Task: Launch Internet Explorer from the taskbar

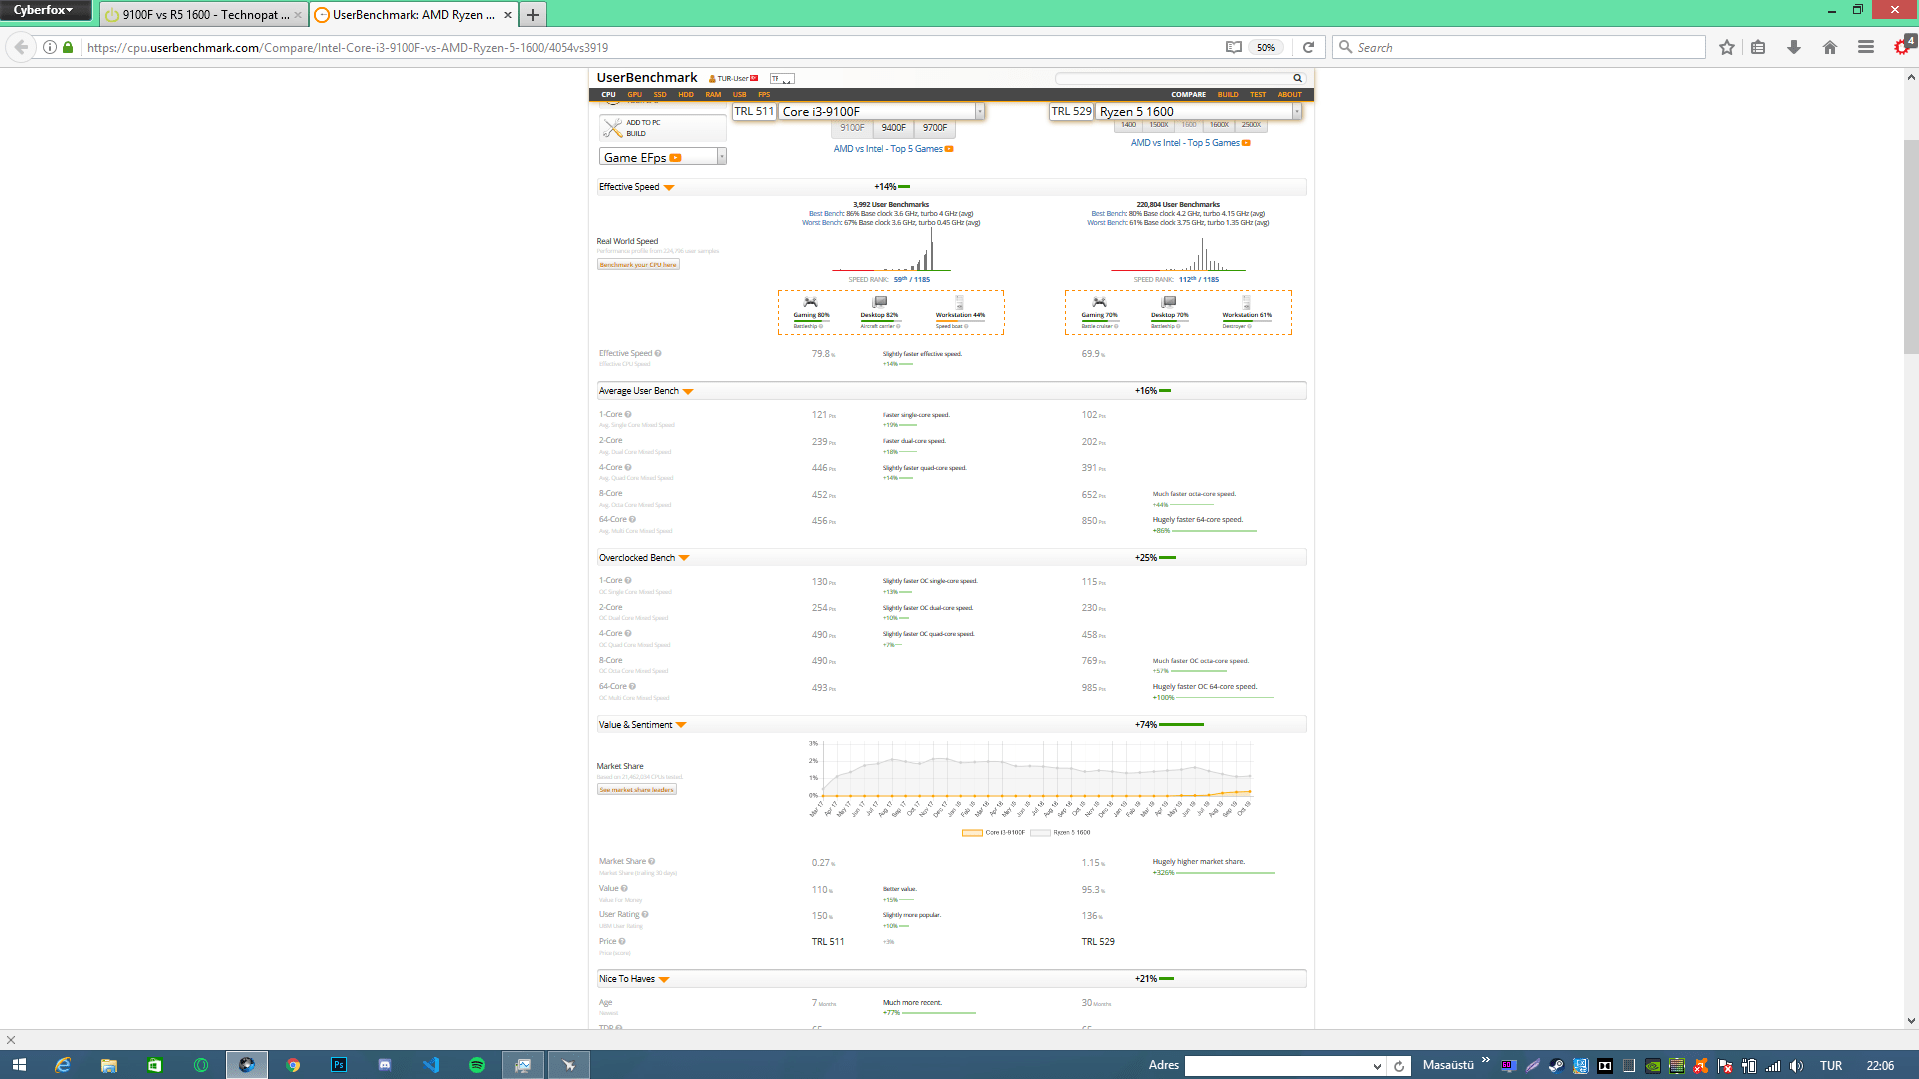Action: pyautogui.click(x=63, y=1065)
